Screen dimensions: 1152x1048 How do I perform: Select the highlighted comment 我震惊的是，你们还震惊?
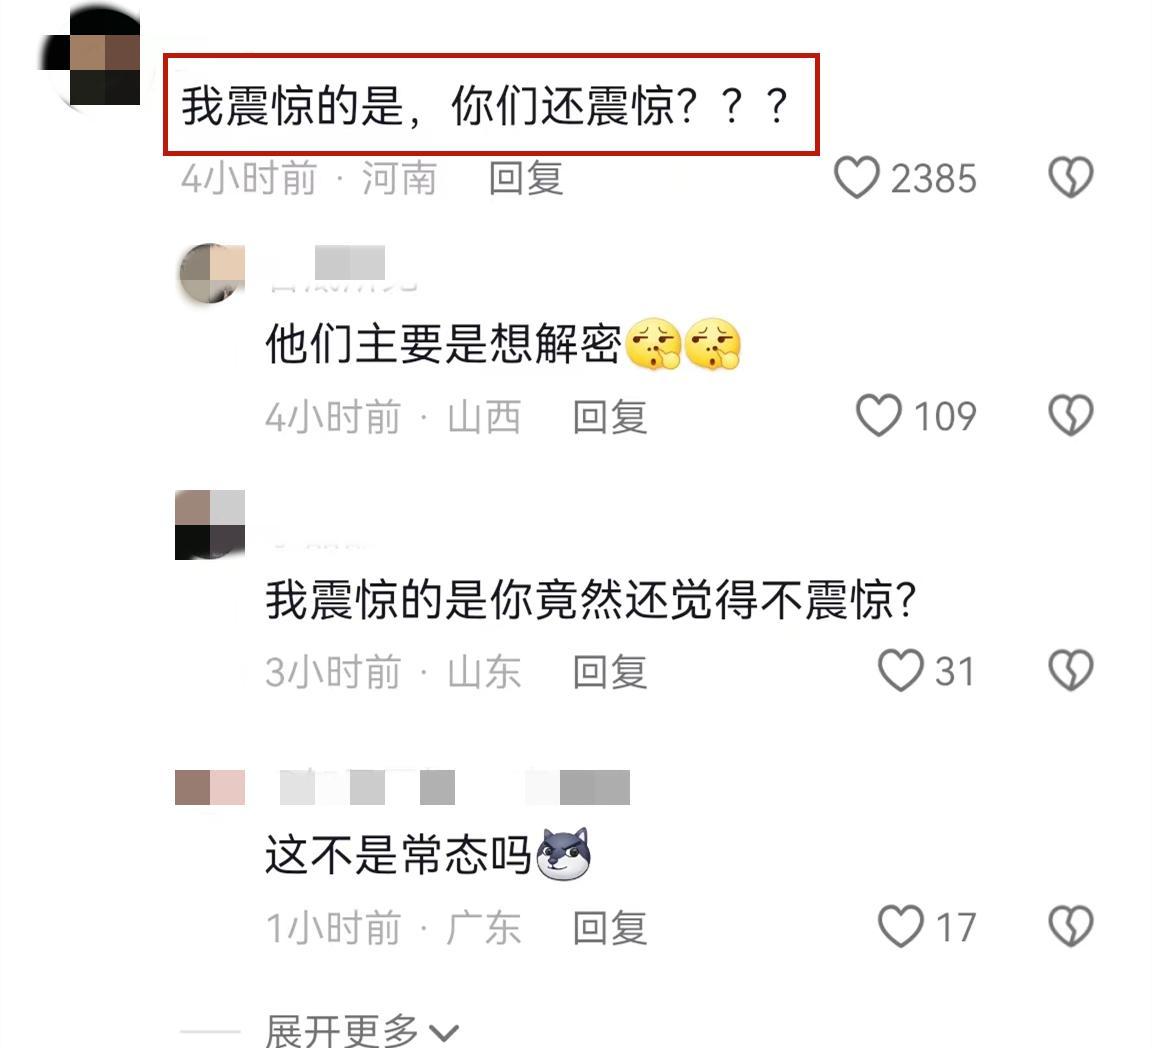click(491, 104)
